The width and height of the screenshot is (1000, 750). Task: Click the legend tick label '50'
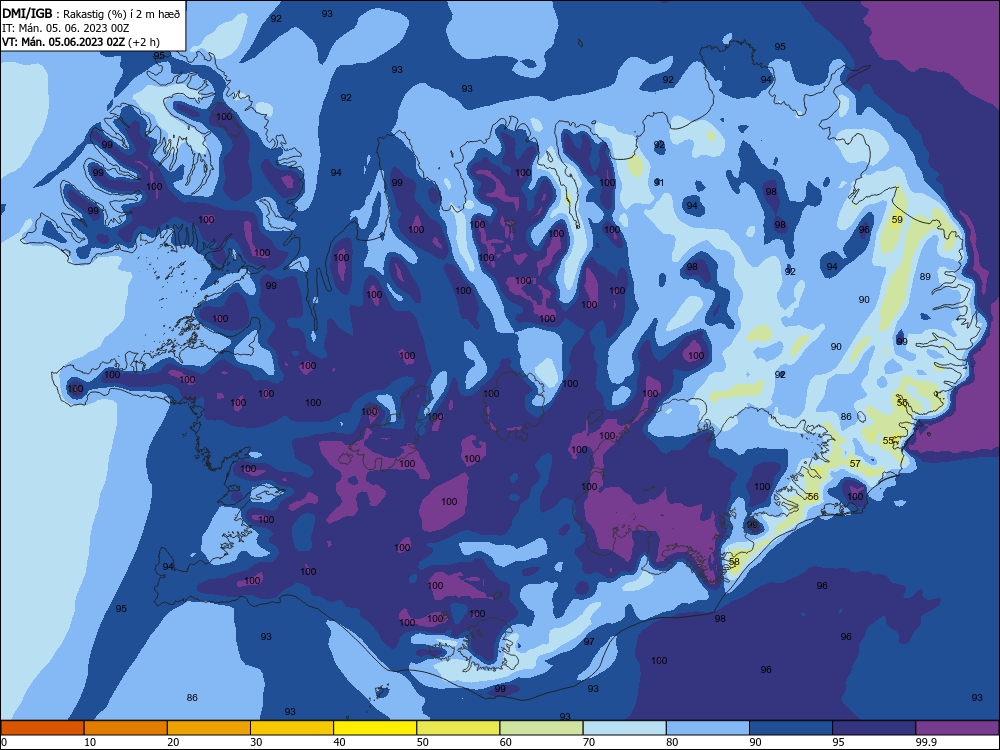(x=423, y=742)
